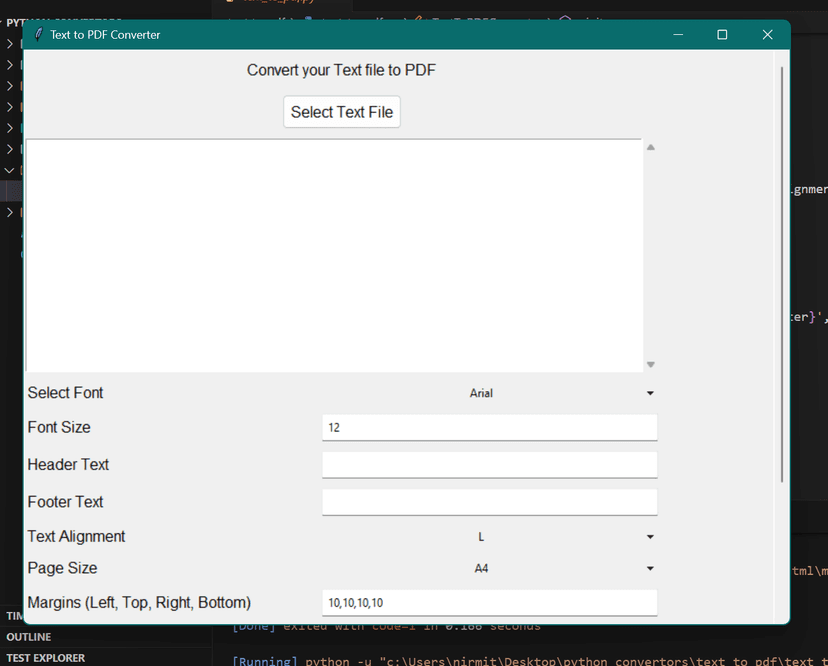The image size is (828, 666).
Task: Focus the Footer Text input field
Action: pos(489,502)
